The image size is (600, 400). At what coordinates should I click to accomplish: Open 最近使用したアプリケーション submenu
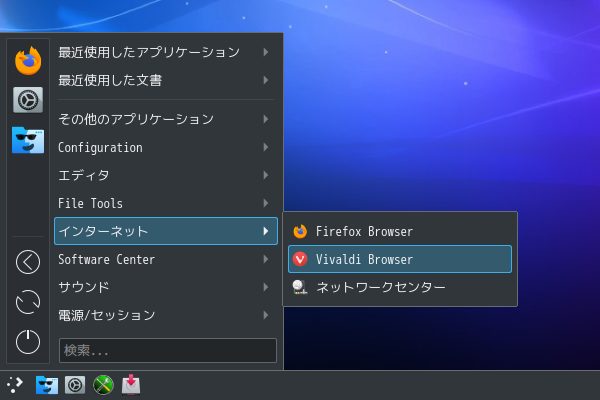point(166,52)
